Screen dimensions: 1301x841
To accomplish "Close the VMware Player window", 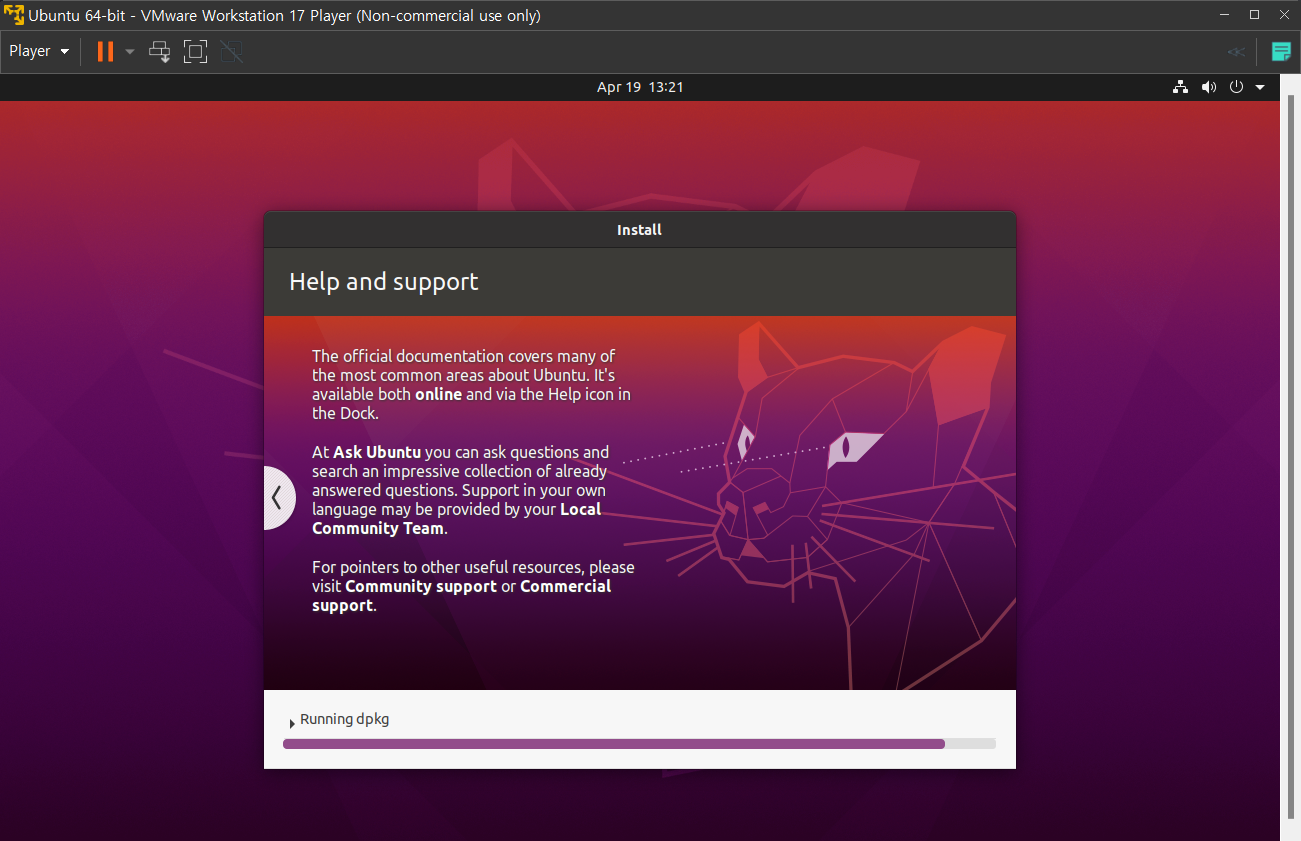I will click(x=1284, y=15).
